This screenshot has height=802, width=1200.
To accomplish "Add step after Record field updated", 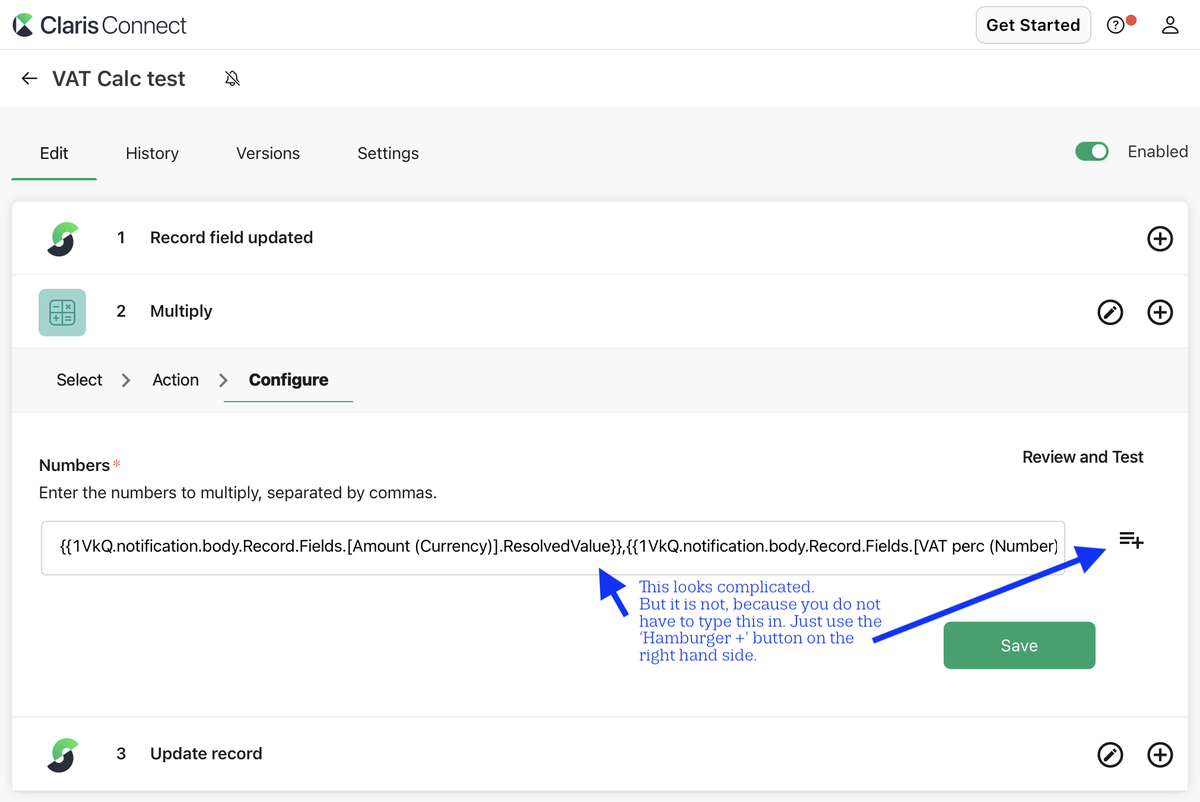I will 1160,239.
